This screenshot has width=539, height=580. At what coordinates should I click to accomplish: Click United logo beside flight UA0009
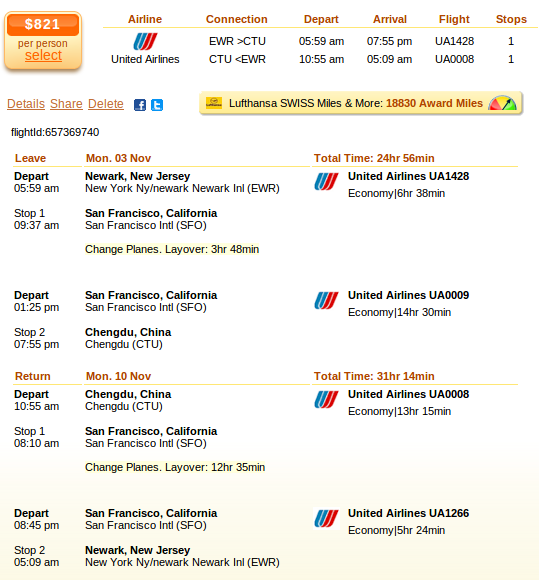coord(326,300)
